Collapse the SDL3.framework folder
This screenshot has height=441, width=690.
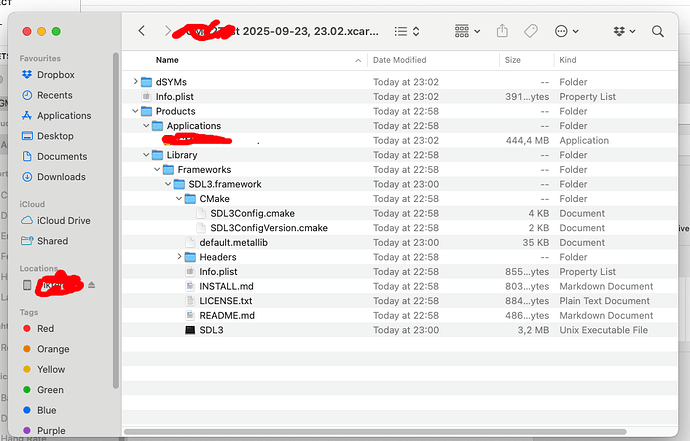pyautogui.click(x=168, y=184)
